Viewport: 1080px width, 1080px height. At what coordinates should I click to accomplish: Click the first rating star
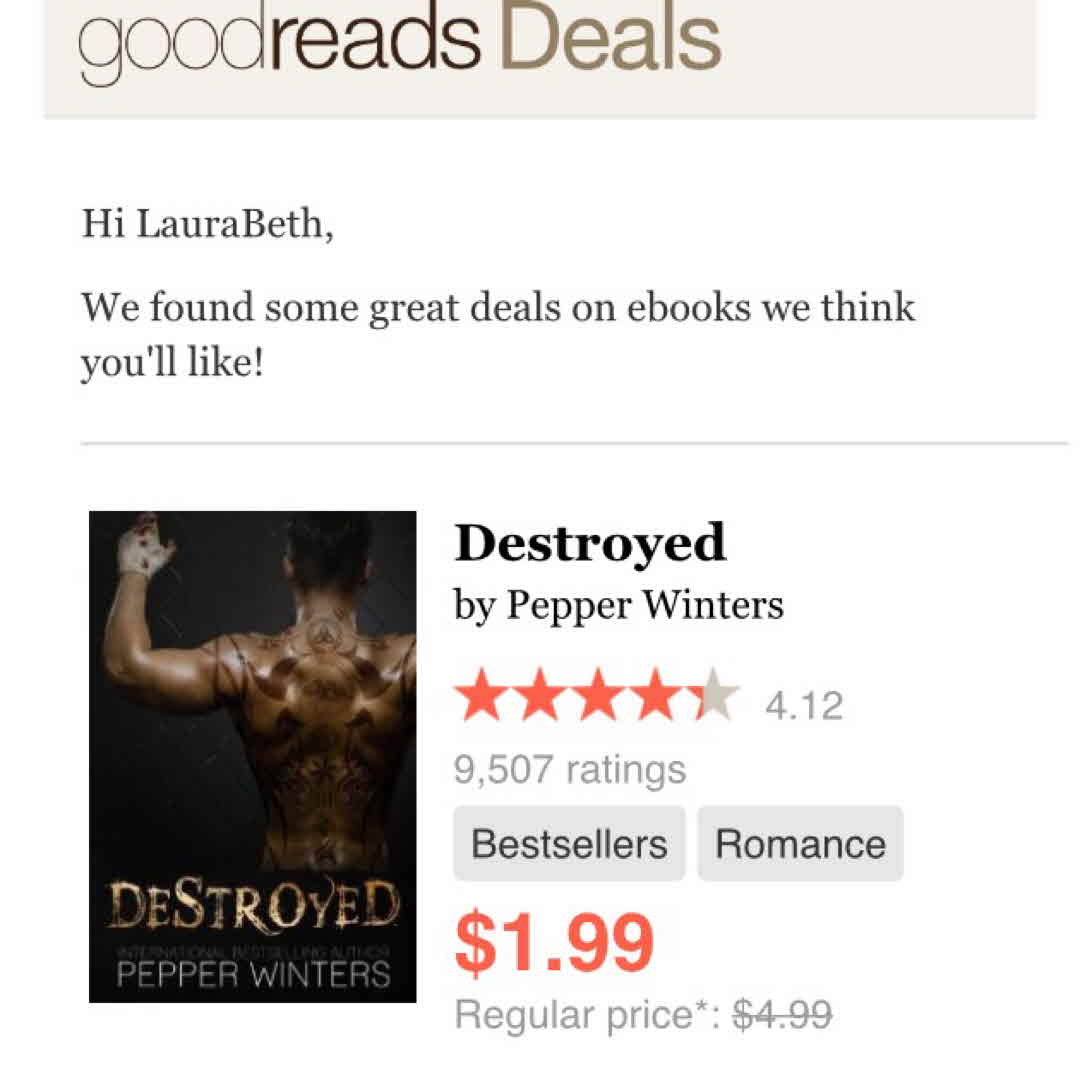(x=481, y=694)
